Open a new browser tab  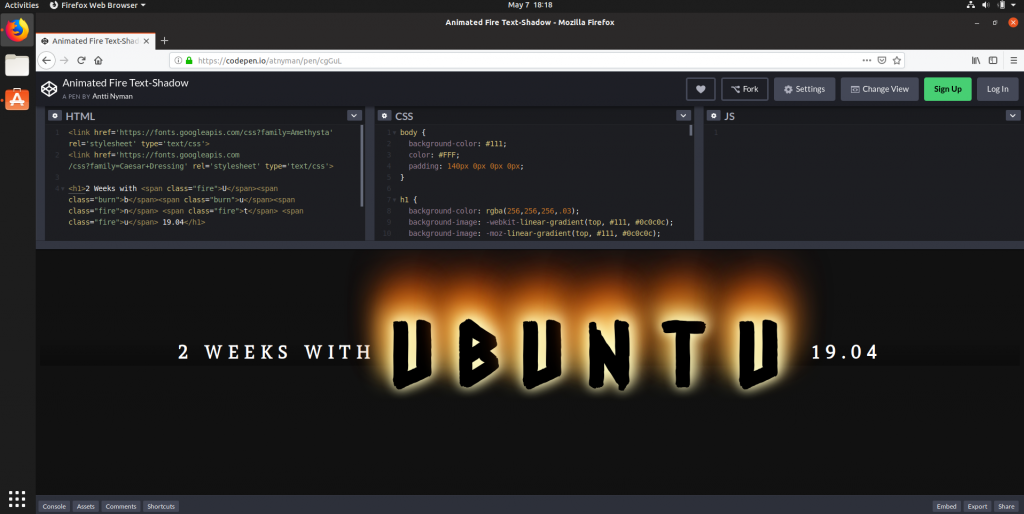[x=164, y=41]
